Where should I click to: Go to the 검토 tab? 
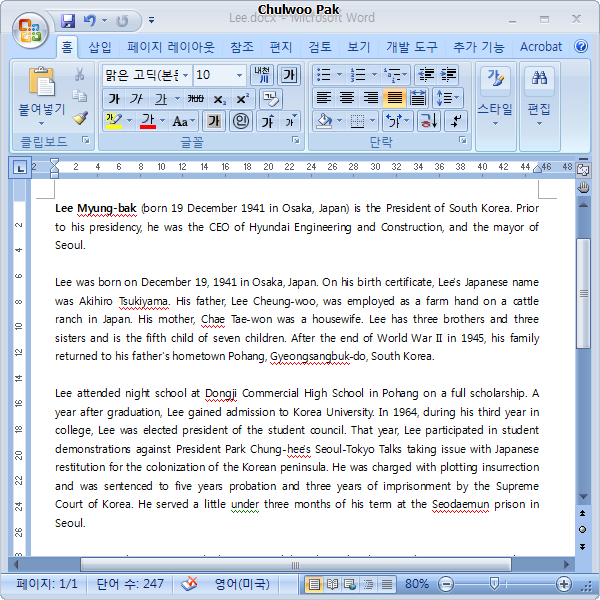point(320,47)
